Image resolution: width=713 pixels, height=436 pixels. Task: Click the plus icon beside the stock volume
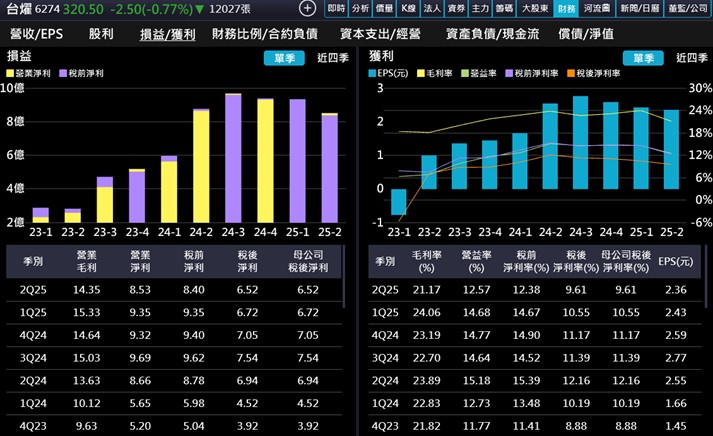(x=308, y=8)
